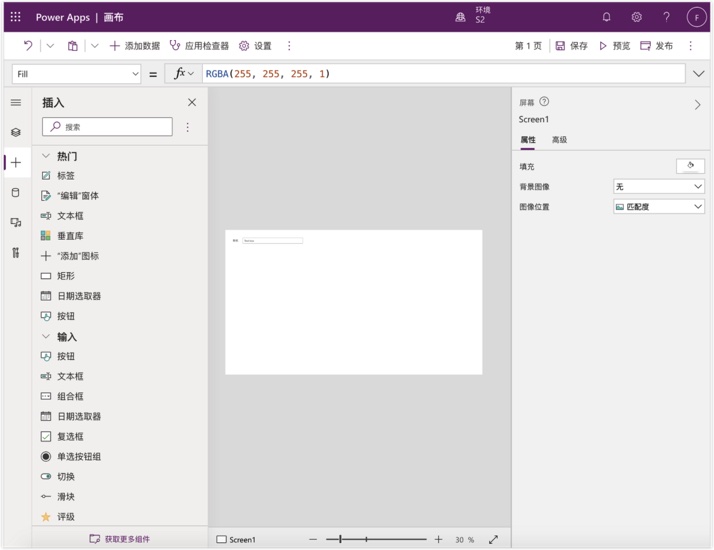The height and width of the screenshot is (550, 714).
Task: Select the Insert plus sidebar icon
Action: tap(16, 162)
